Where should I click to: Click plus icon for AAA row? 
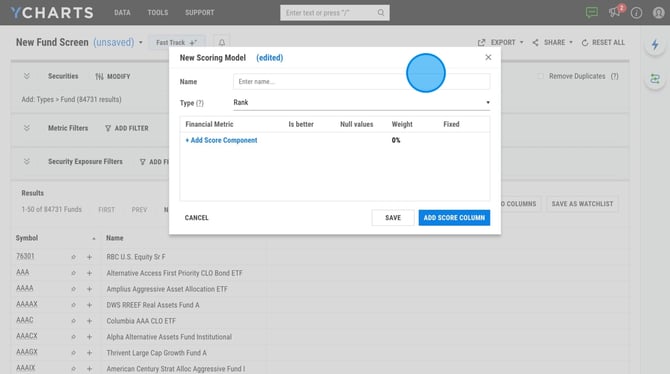pyautogui.click(x=89, y=273)
